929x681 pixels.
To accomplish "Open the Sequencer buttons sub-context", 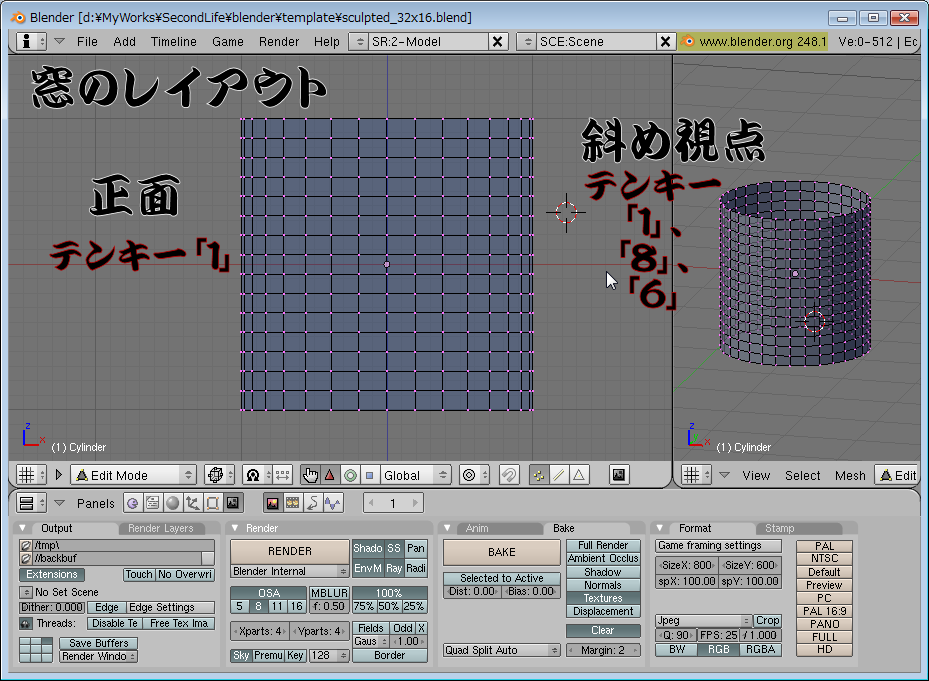I will point(293,503).
